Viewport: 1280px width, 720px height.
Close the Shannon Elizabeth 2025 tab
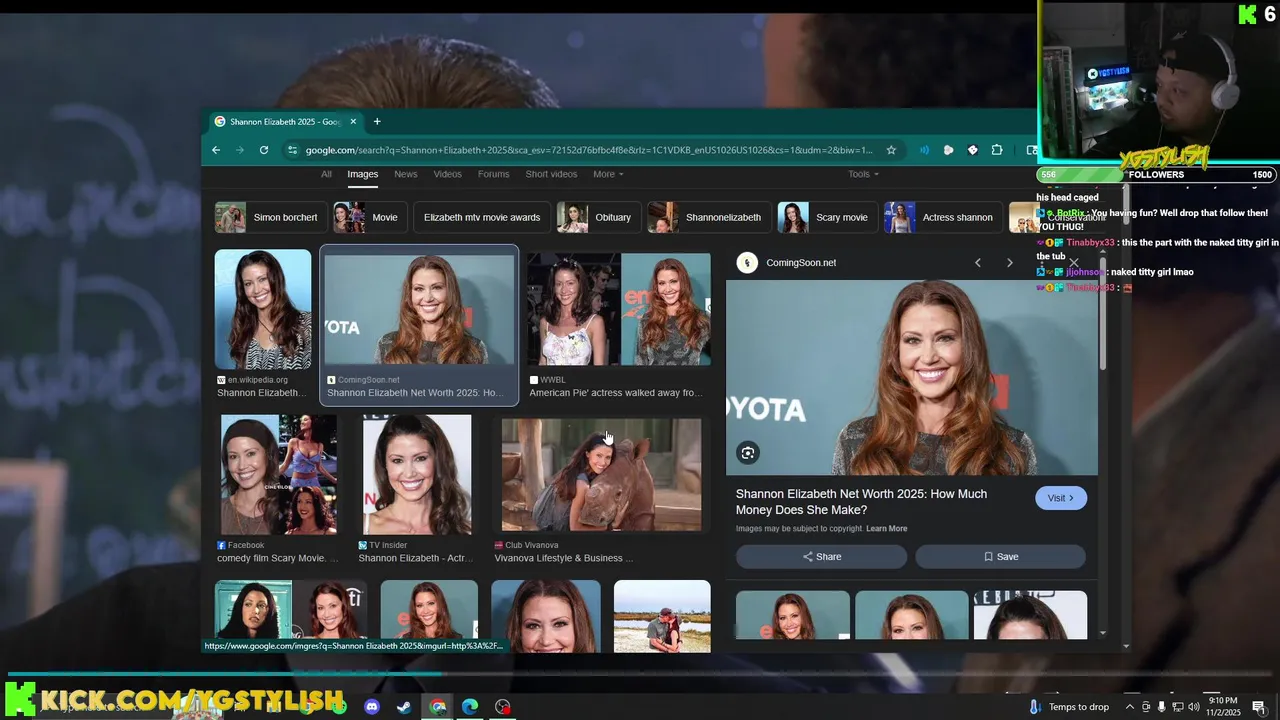click(353, 122)
